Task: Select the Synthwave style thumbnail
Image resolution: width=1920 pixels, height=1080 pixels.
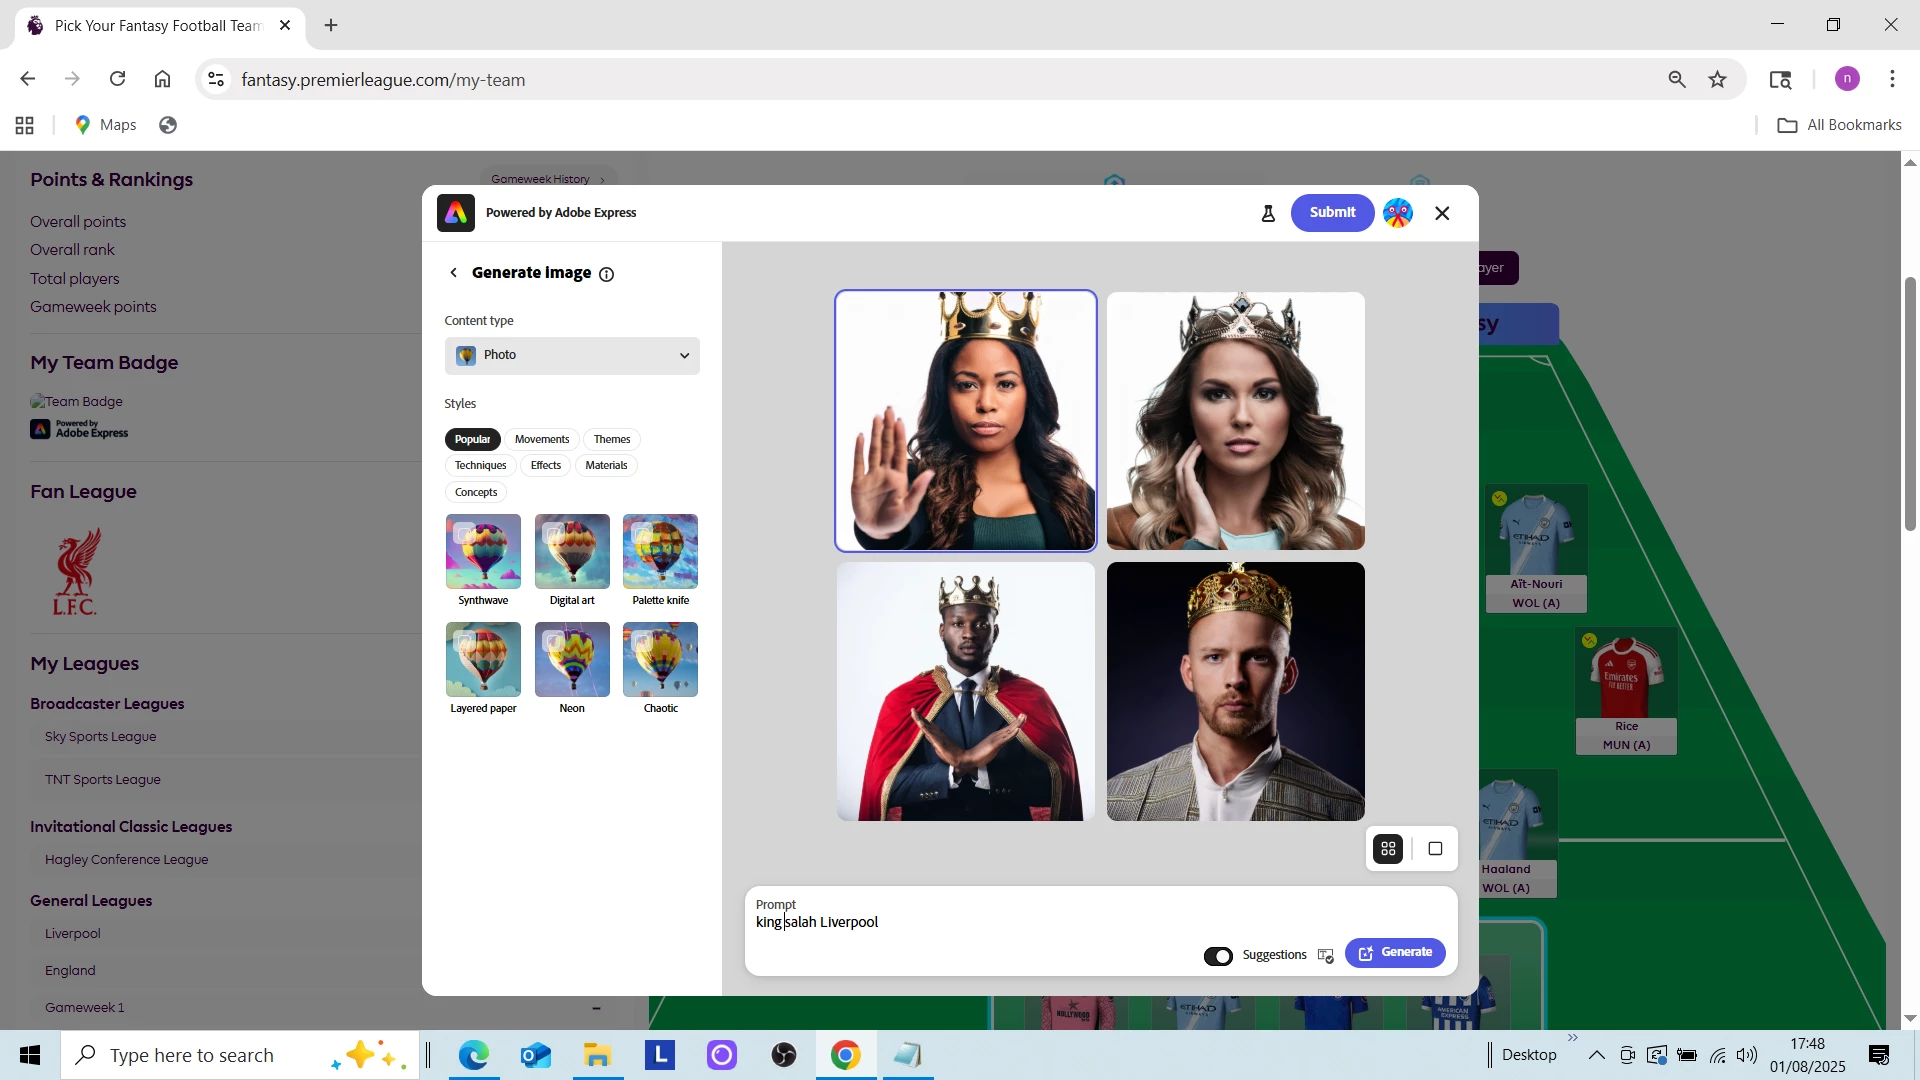Action: (483, 551)
